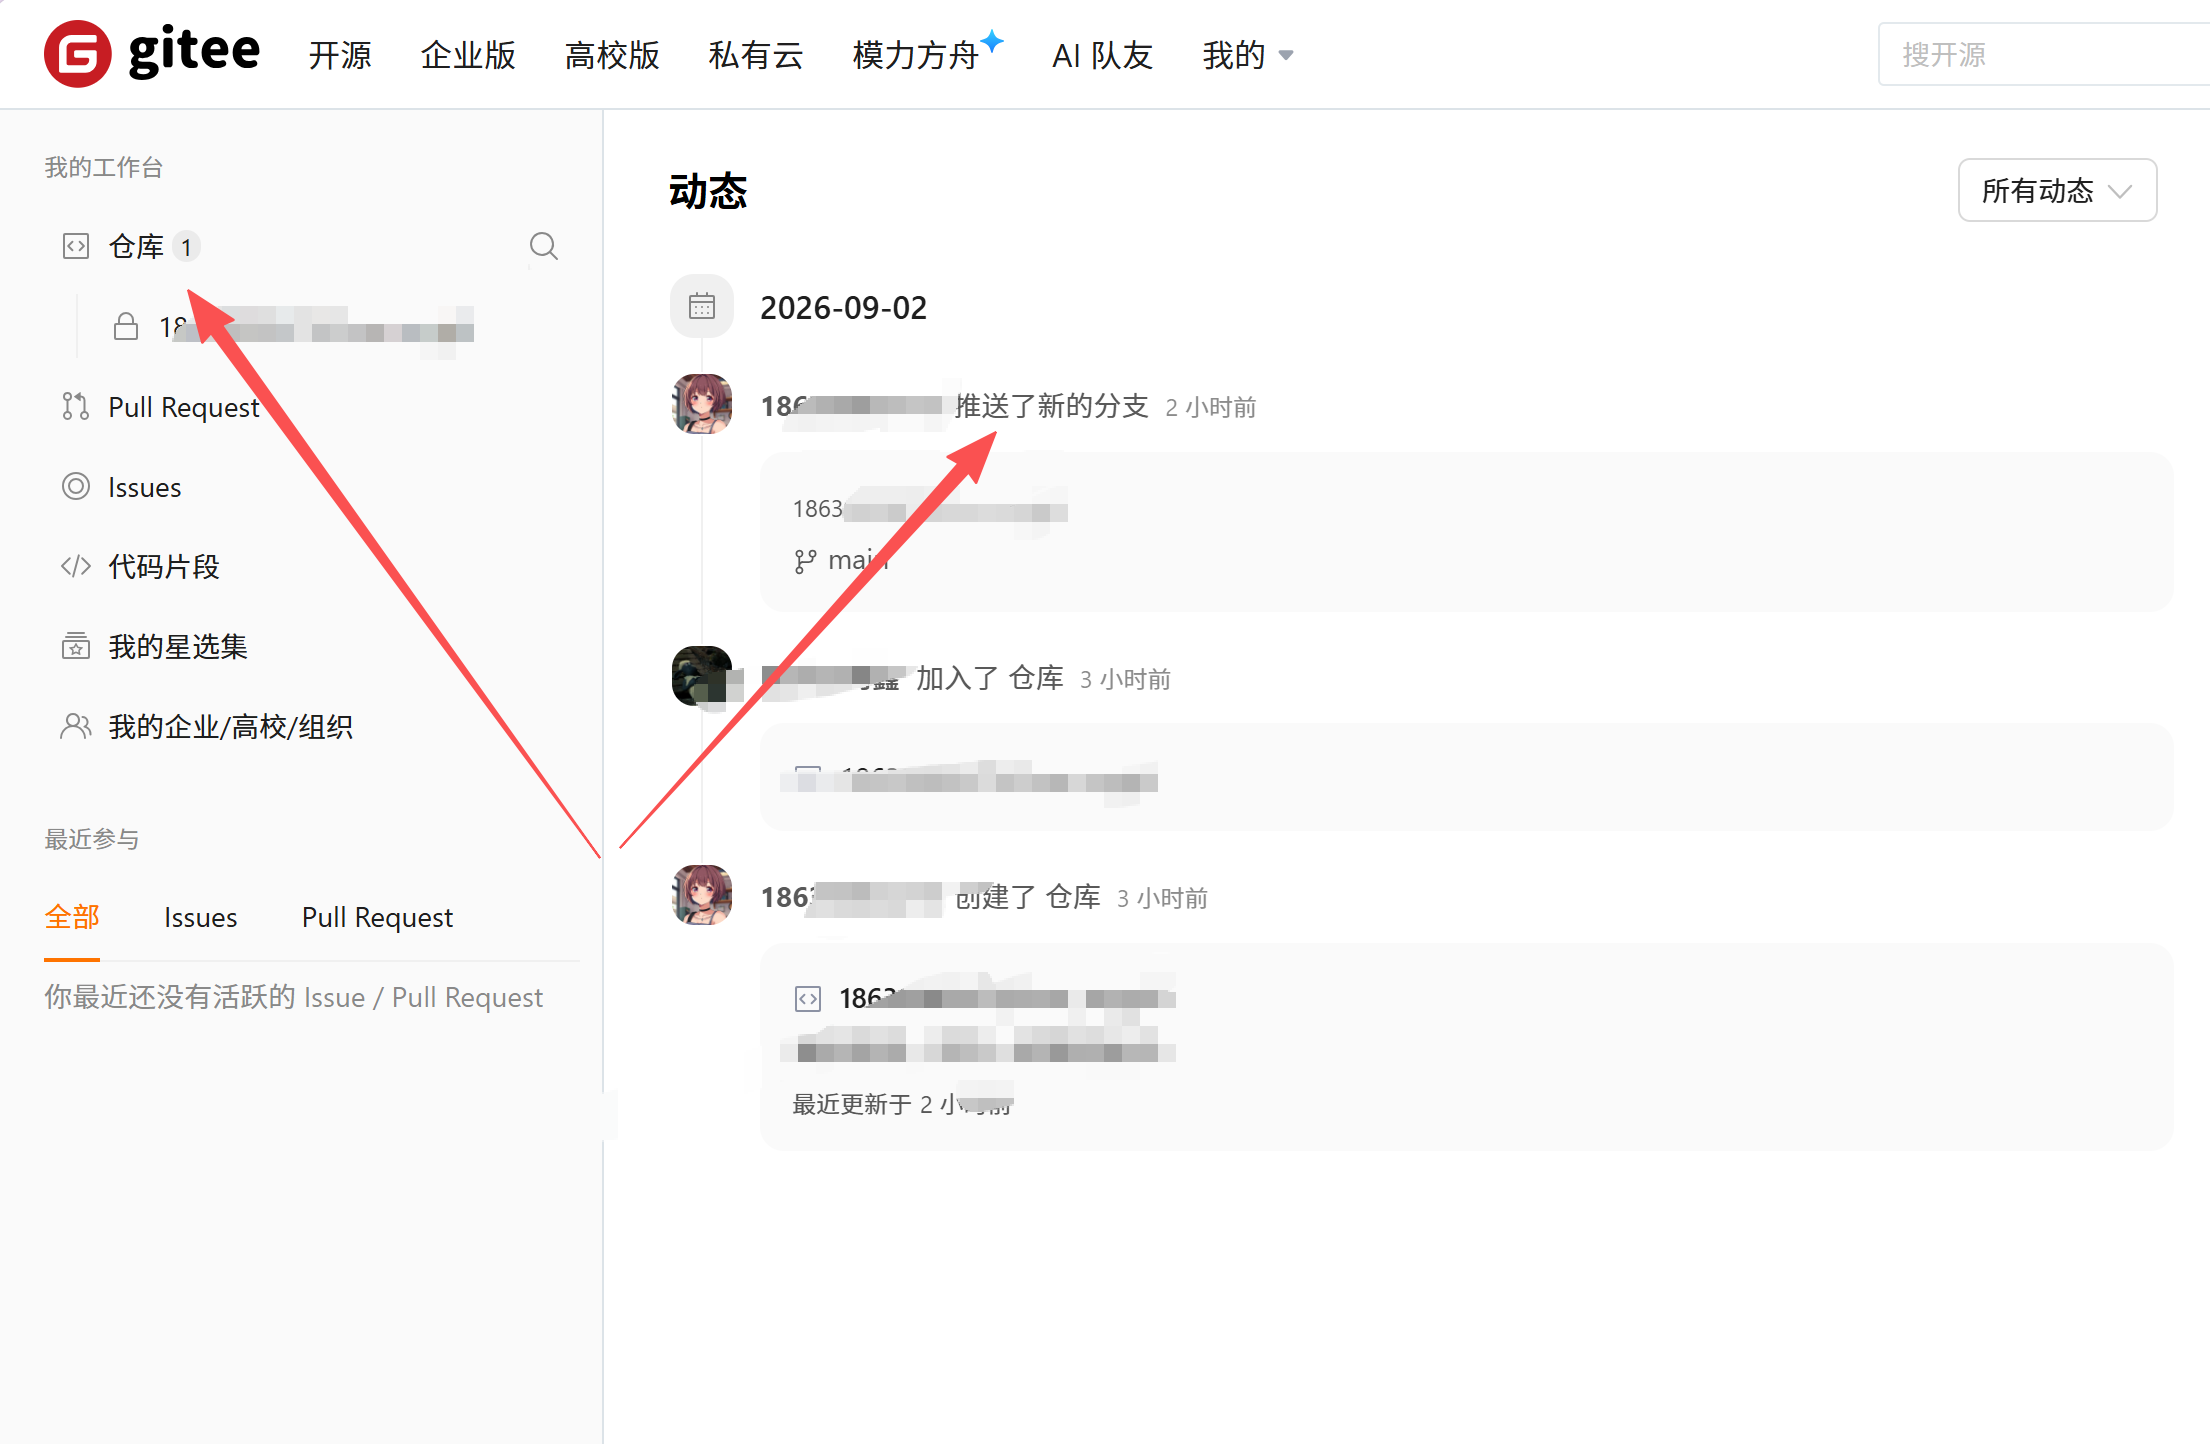Open 私有云 in the top navigation

click(x=756, y=55)
